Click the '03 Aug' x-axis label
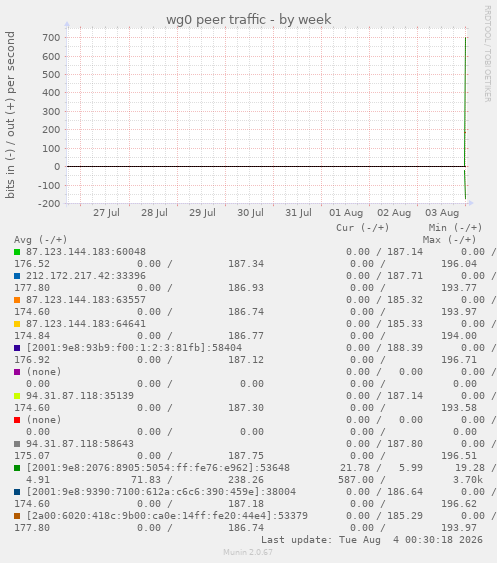This screenshot has height=563, width=497. (x=442, y=213)
